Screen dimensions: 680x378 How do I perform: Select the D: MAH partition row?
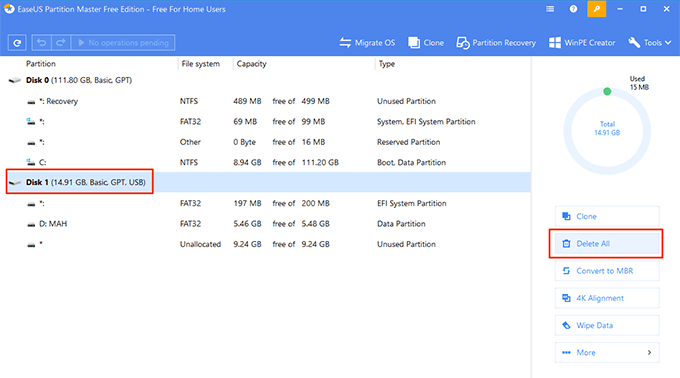[265, 224]
